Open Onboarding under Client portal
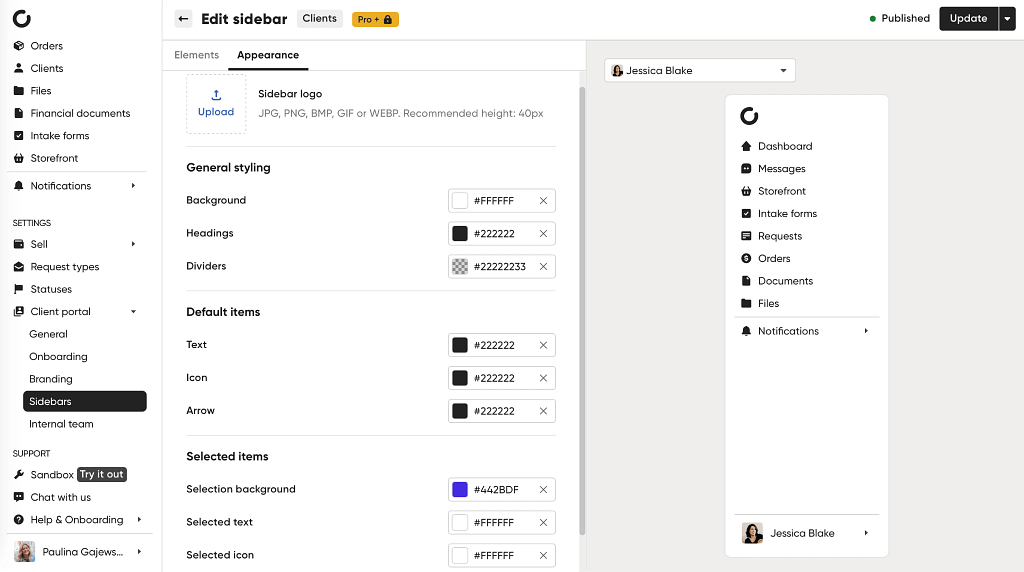The image size is (1024, 572). pyautogui.click(x=58, y=357)
